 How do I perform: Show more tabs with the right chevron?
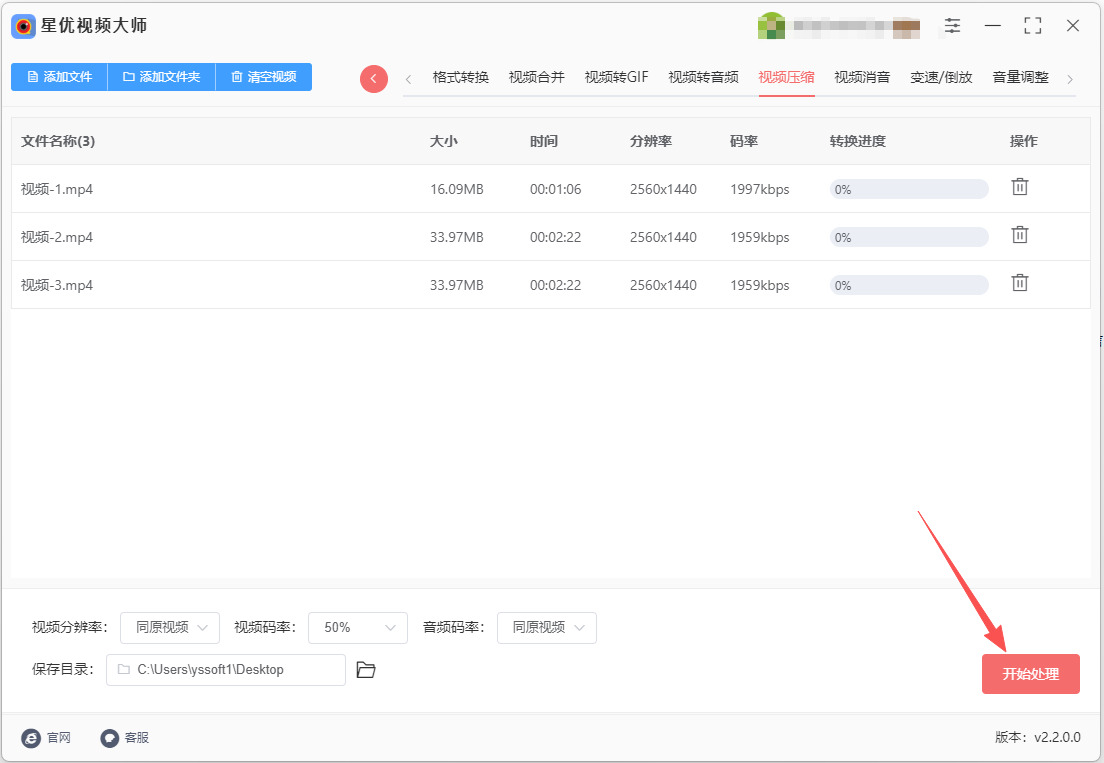click(x=1070, y=79)
